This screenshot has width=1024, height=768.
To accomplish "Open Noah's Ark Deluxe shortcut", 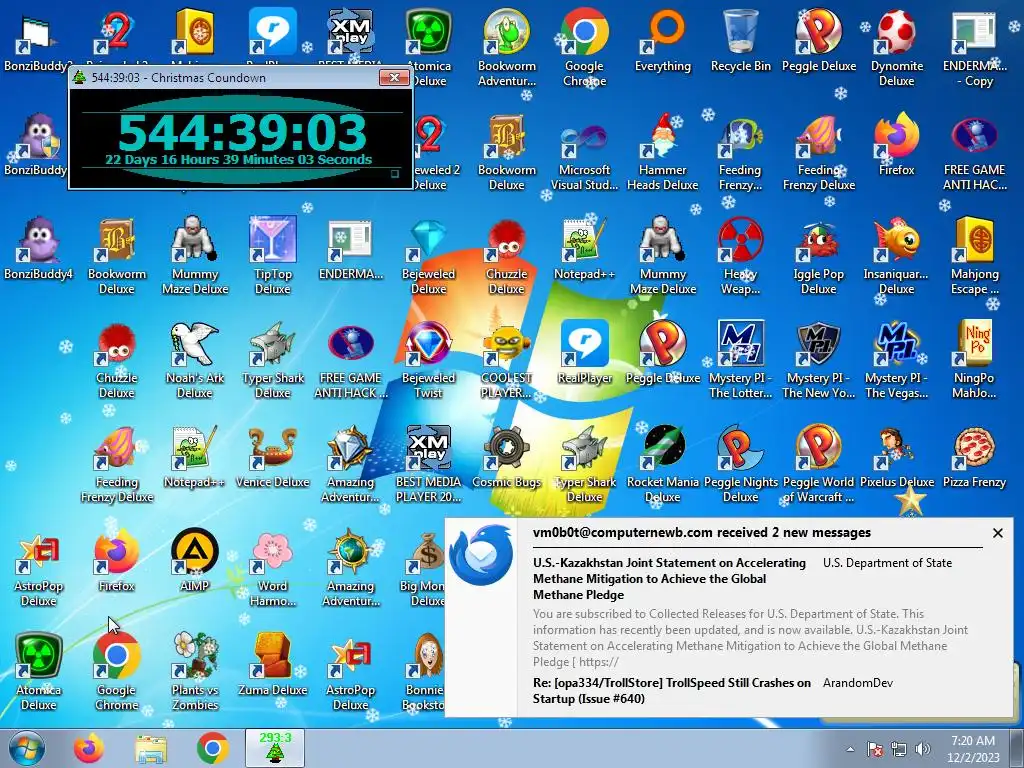I will [x=195, y=360].
